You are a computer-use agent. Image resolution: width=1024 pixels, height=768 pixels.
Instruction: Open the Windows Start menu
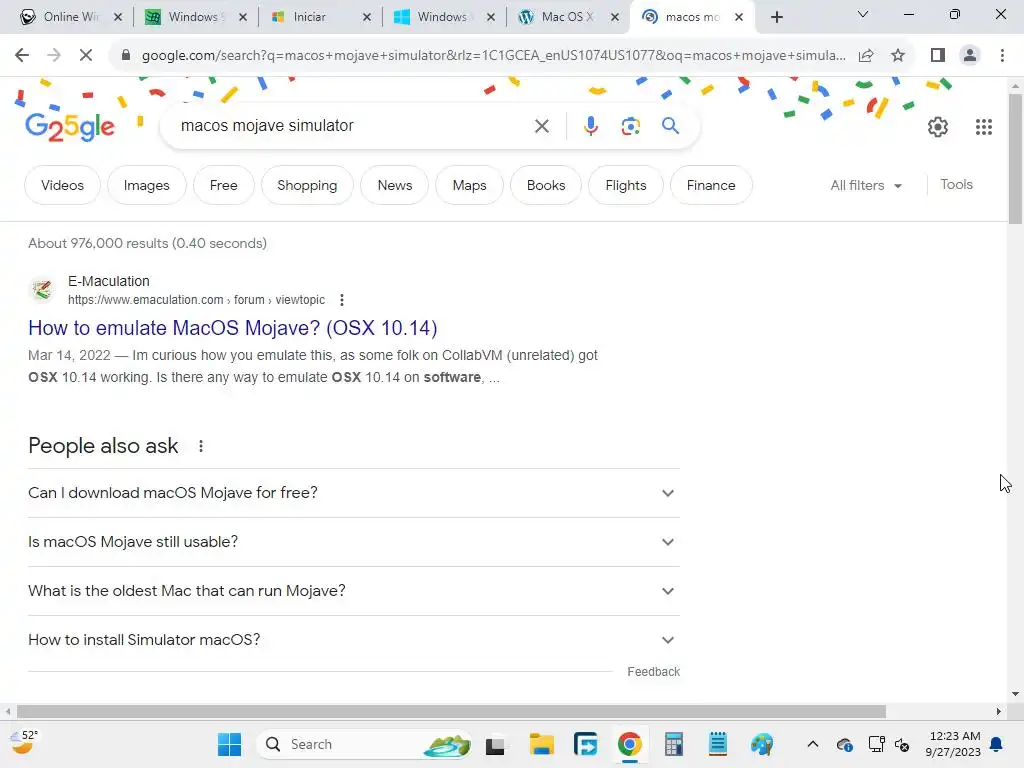click(229, 744)
